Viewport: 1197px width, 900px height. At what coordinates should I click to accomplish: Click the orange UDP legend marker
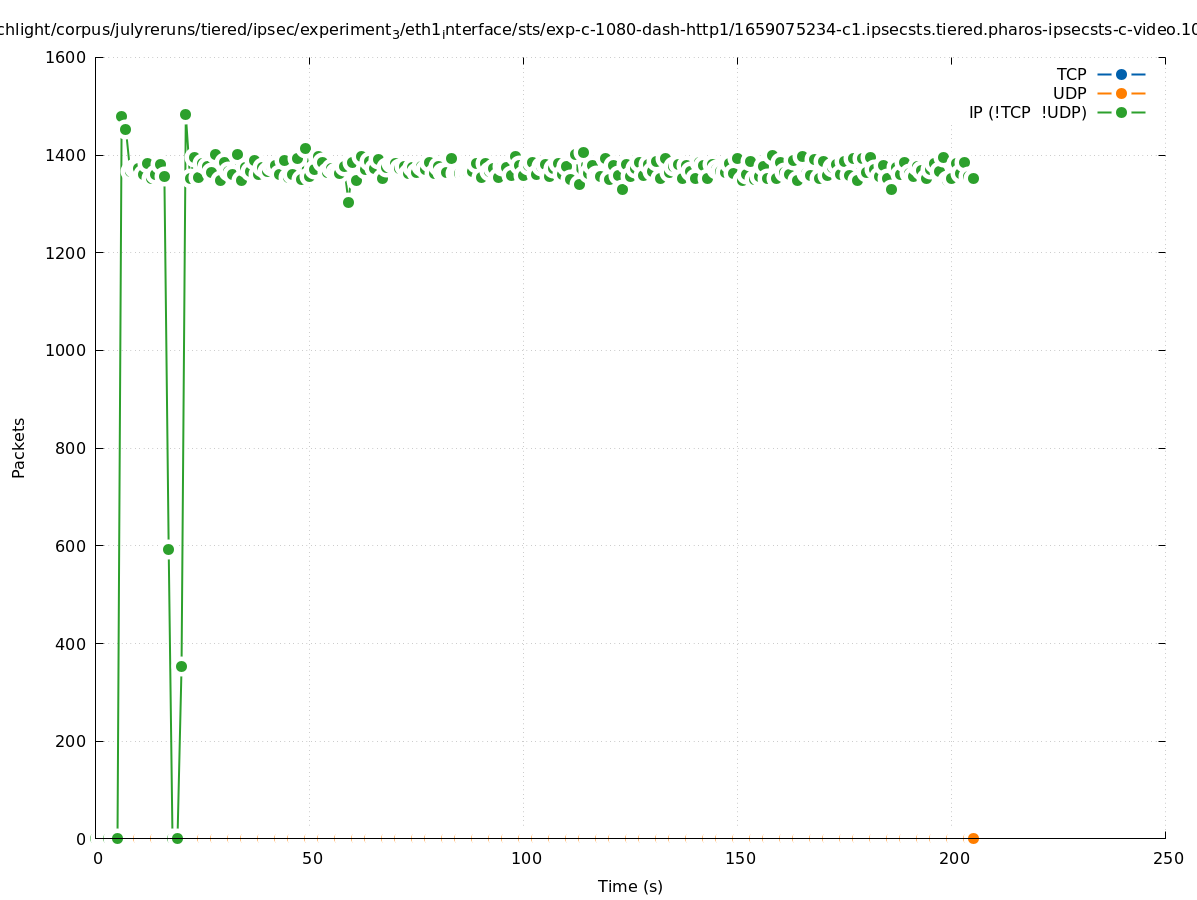pos(1121,93)
